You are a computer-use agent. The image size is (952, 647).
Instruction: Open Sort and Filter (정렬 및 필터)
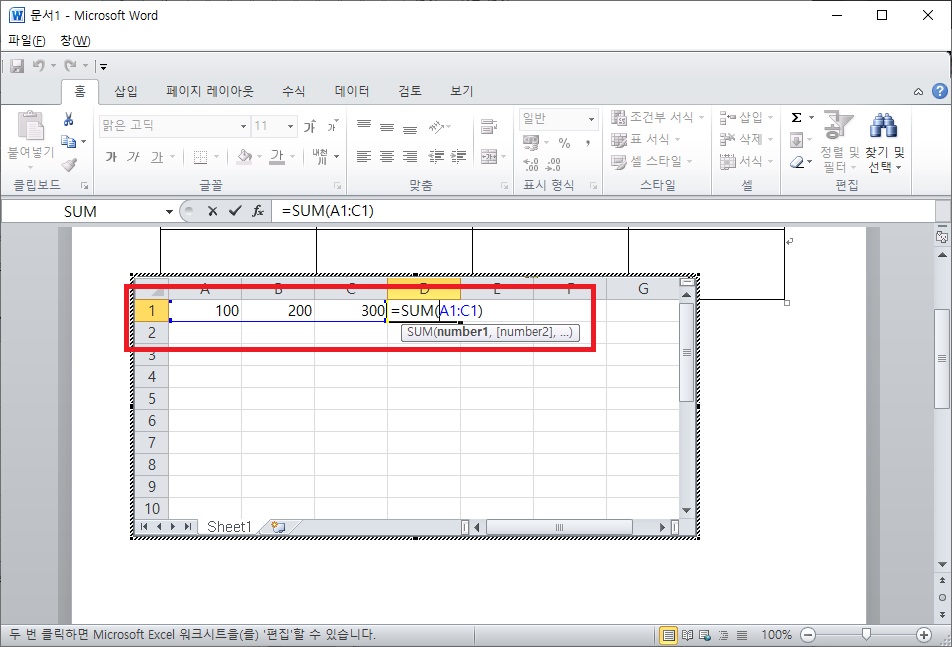pos(840,141)
